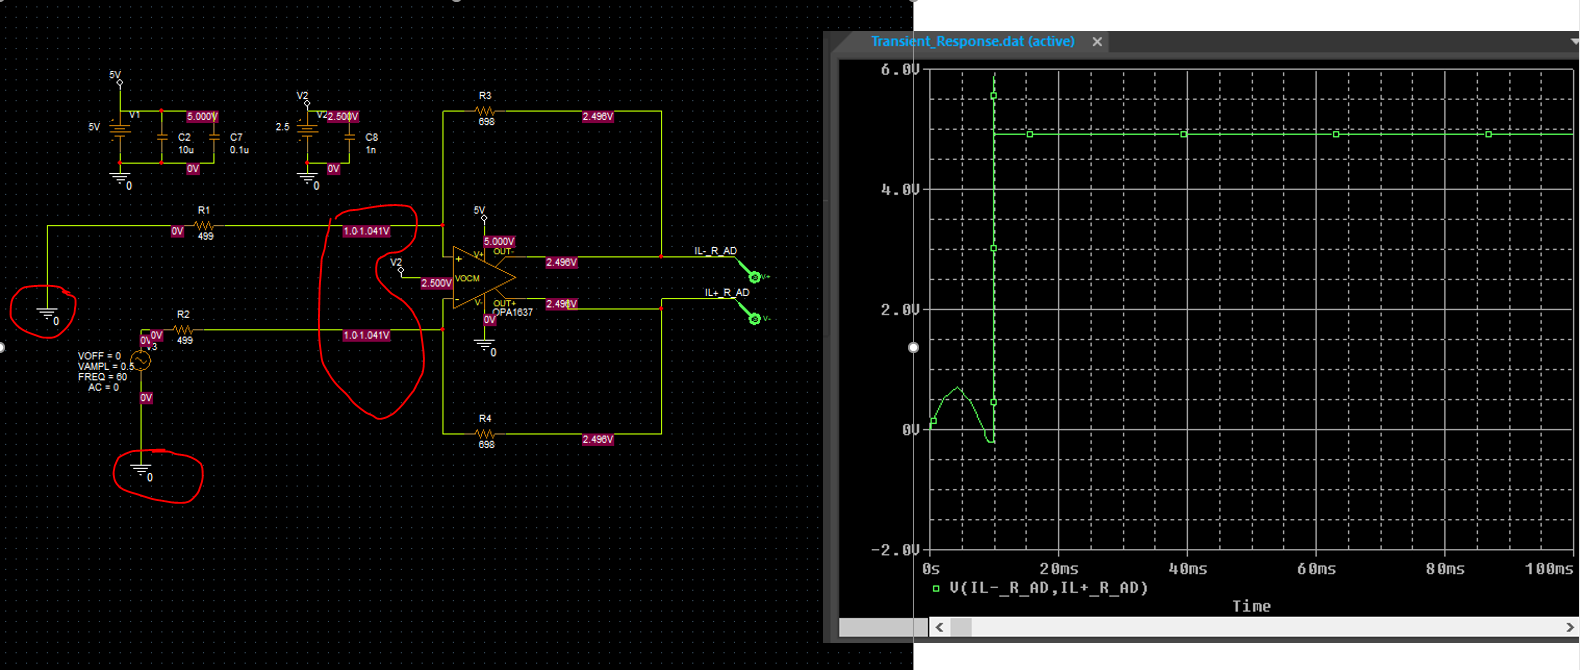Click the 40ms X-axis label
Image resolution: width=1580 pixels, height=670 pixels.
tap(1187, 568)
